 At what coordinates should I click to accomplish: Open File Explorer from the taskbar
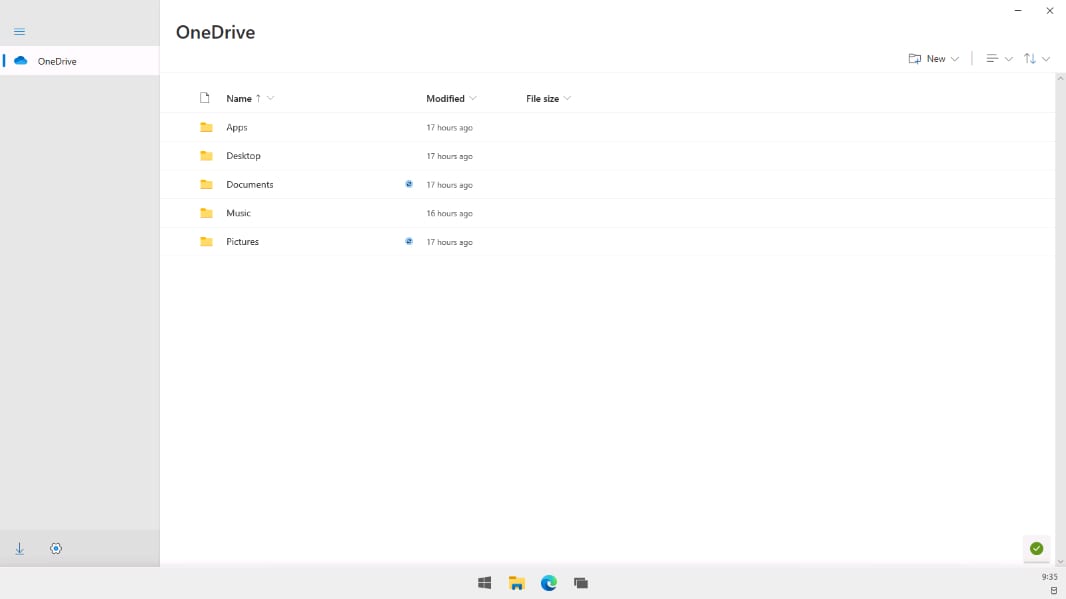click(517, 583)
